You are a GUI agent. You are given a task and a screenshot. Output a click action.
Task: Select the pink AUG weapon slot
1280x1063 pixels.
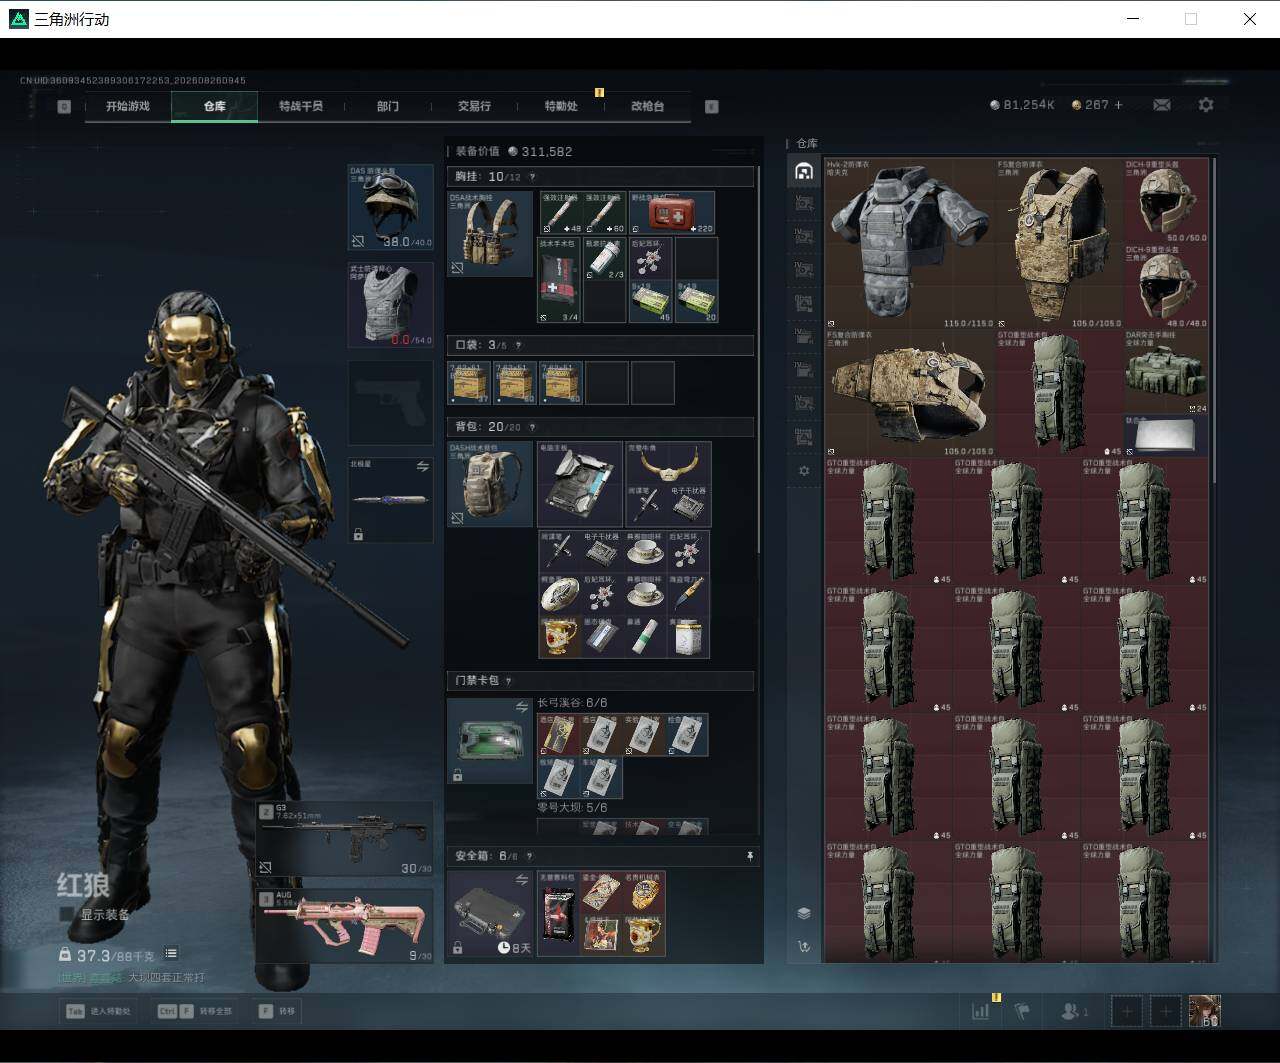point(345,926)
